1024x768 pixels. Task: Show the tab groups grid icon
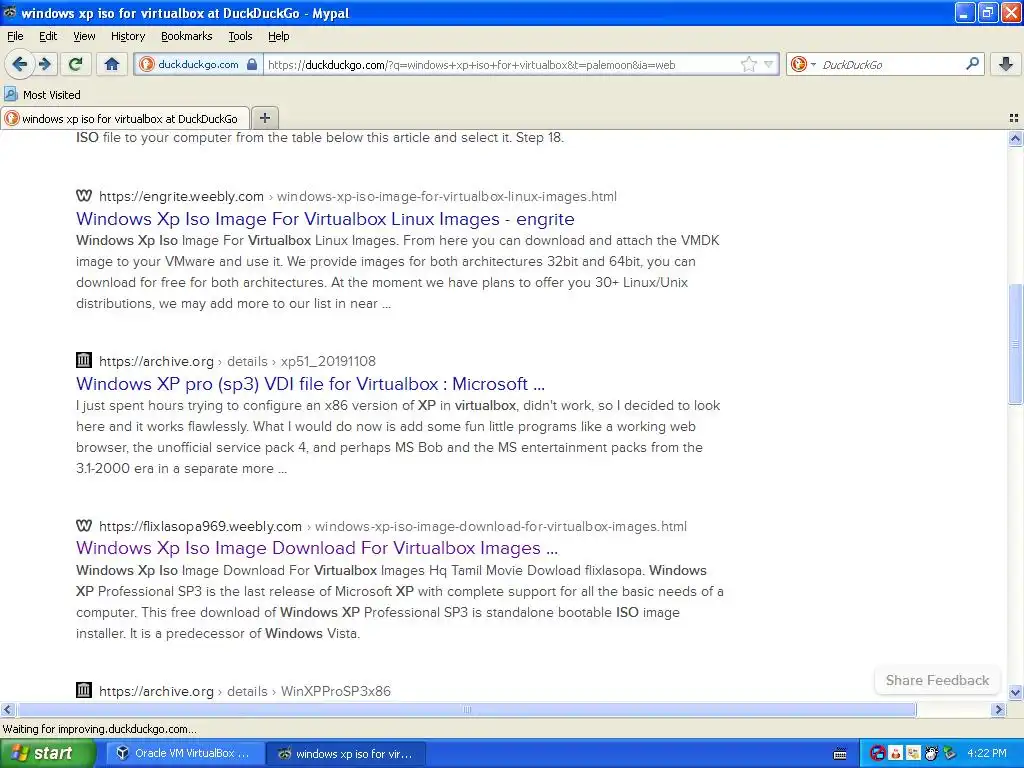click(1014, 118)
